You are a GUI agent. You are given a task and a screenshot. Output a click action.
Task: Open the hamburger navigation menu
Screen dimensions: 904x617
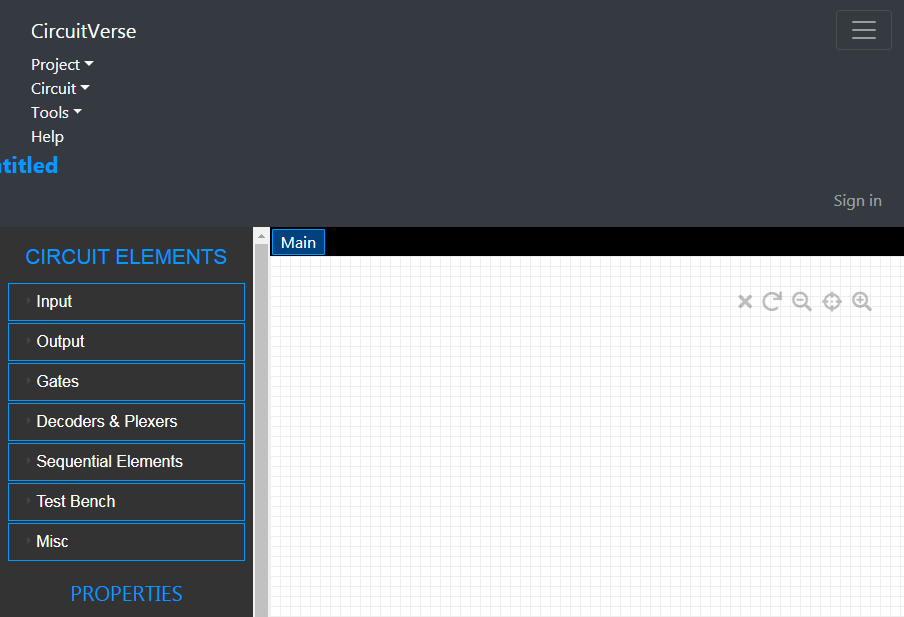[863, 30]
